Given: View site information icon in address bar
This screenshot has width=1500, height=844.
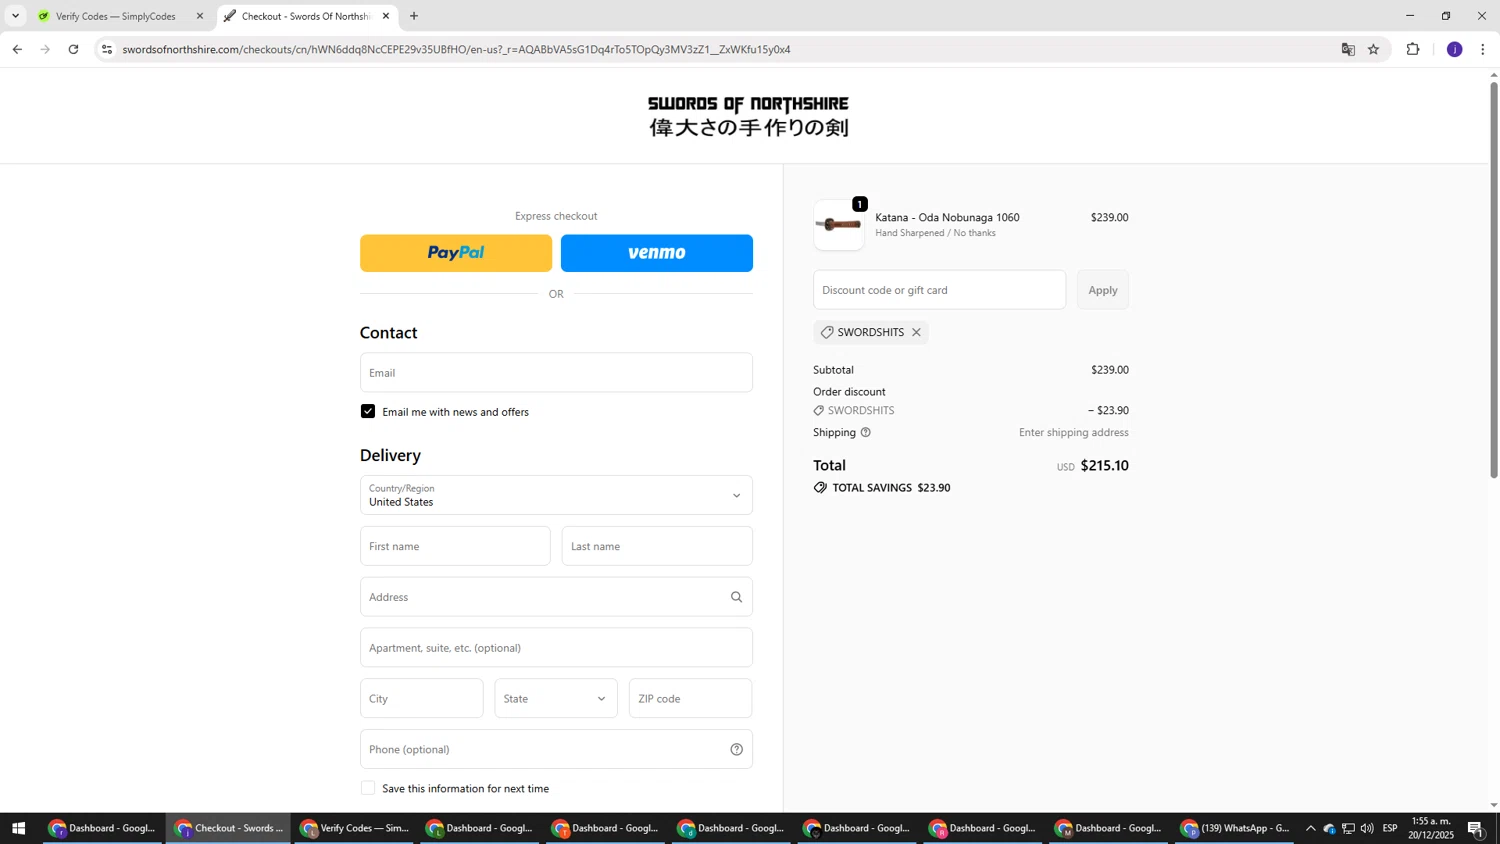Looking at the screenshot, I should click(107, 49).
